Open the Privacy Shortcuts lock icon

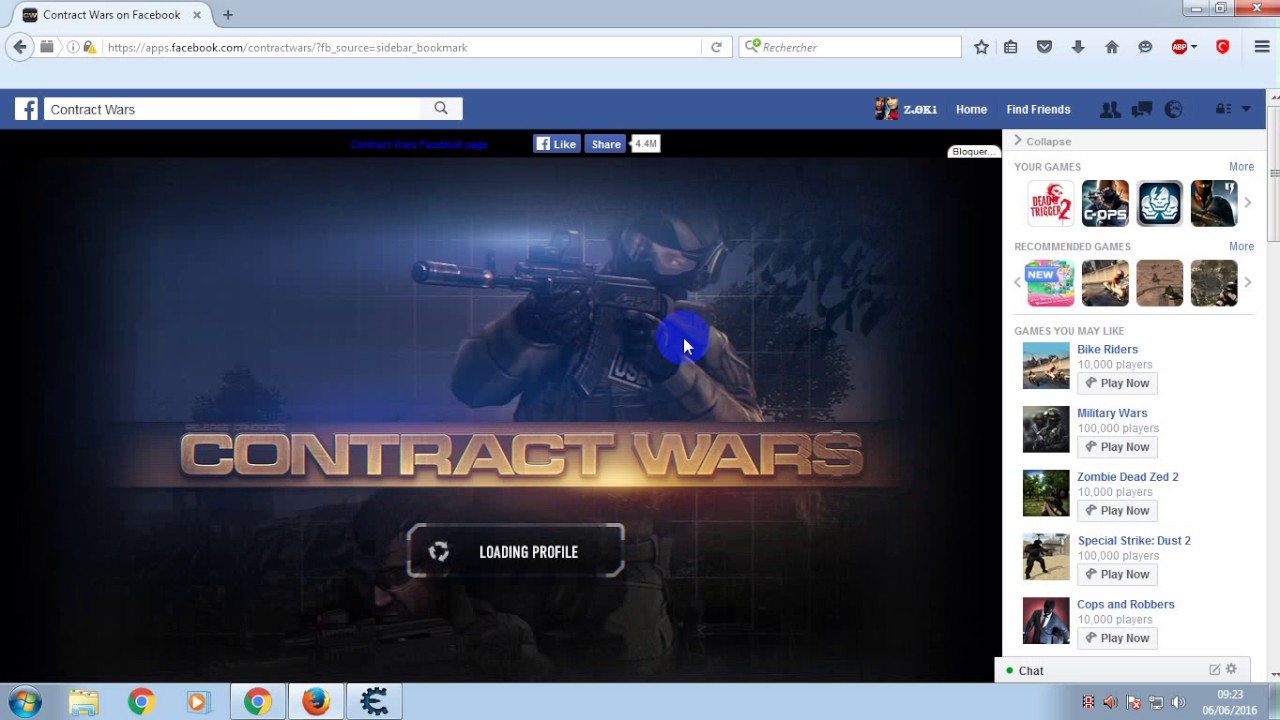[1222, 109]
